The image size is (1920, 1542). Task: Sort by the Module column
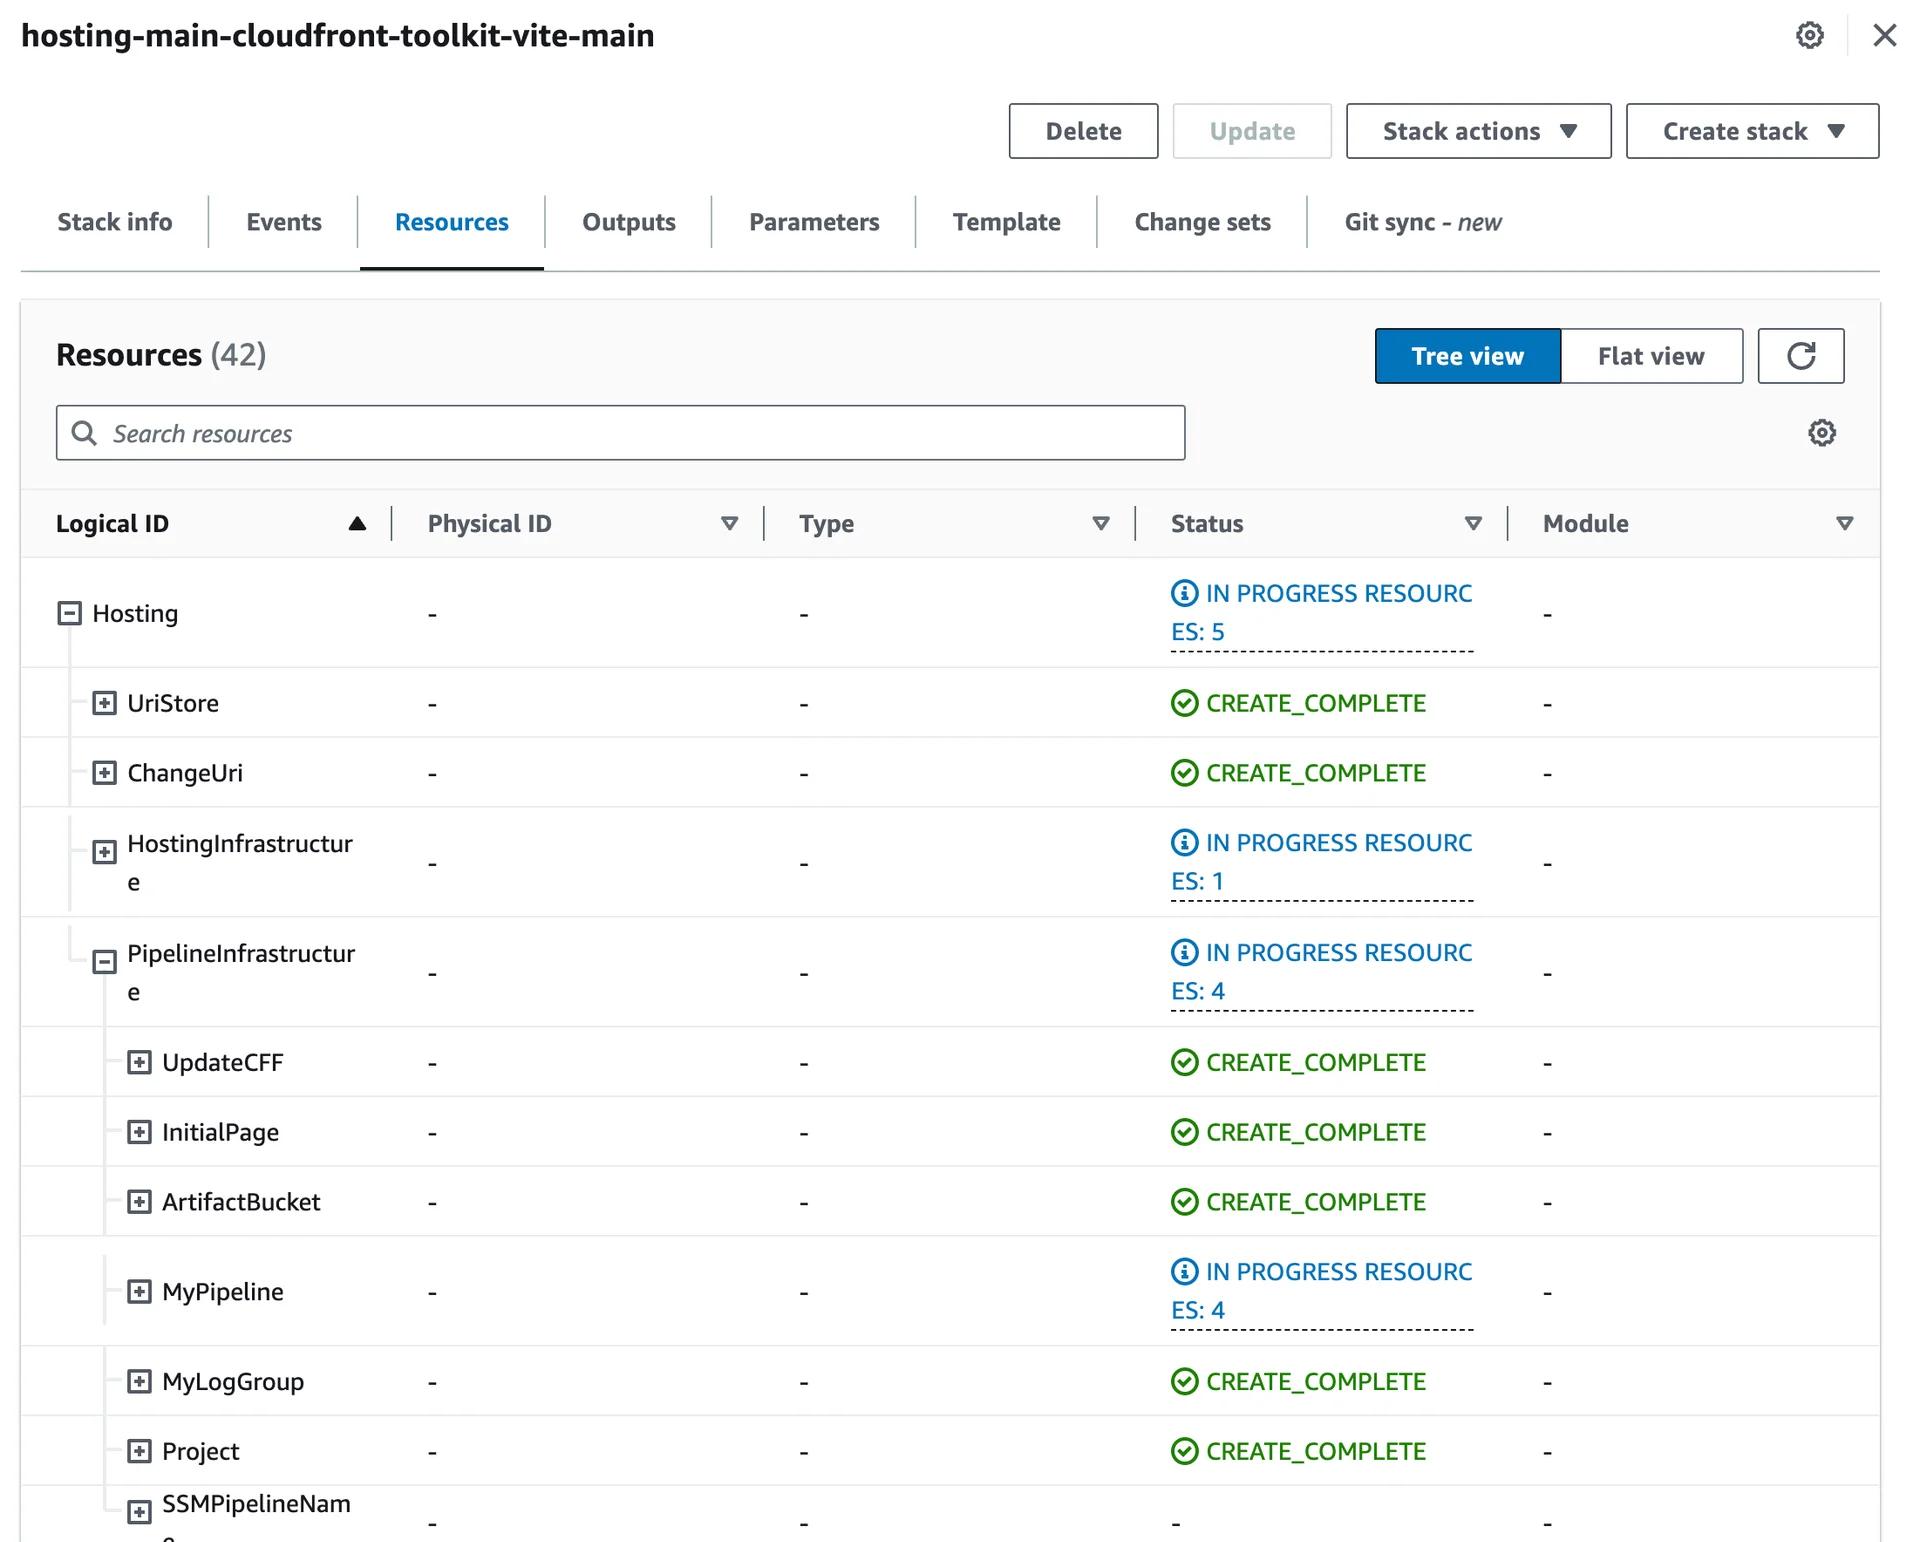pos(1845,523)
